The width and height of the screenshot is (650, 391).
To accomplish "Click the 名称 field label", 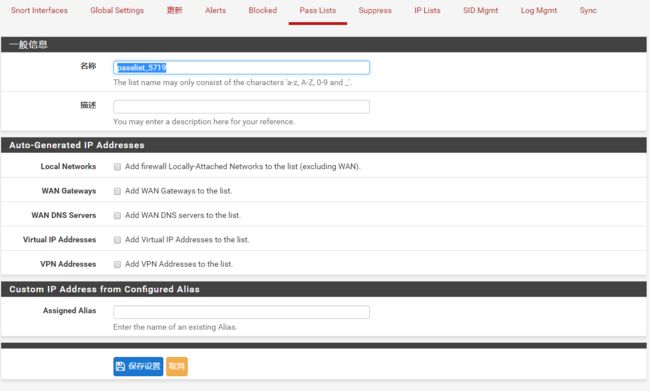I will pyautogui.click(x=88, y=66).
